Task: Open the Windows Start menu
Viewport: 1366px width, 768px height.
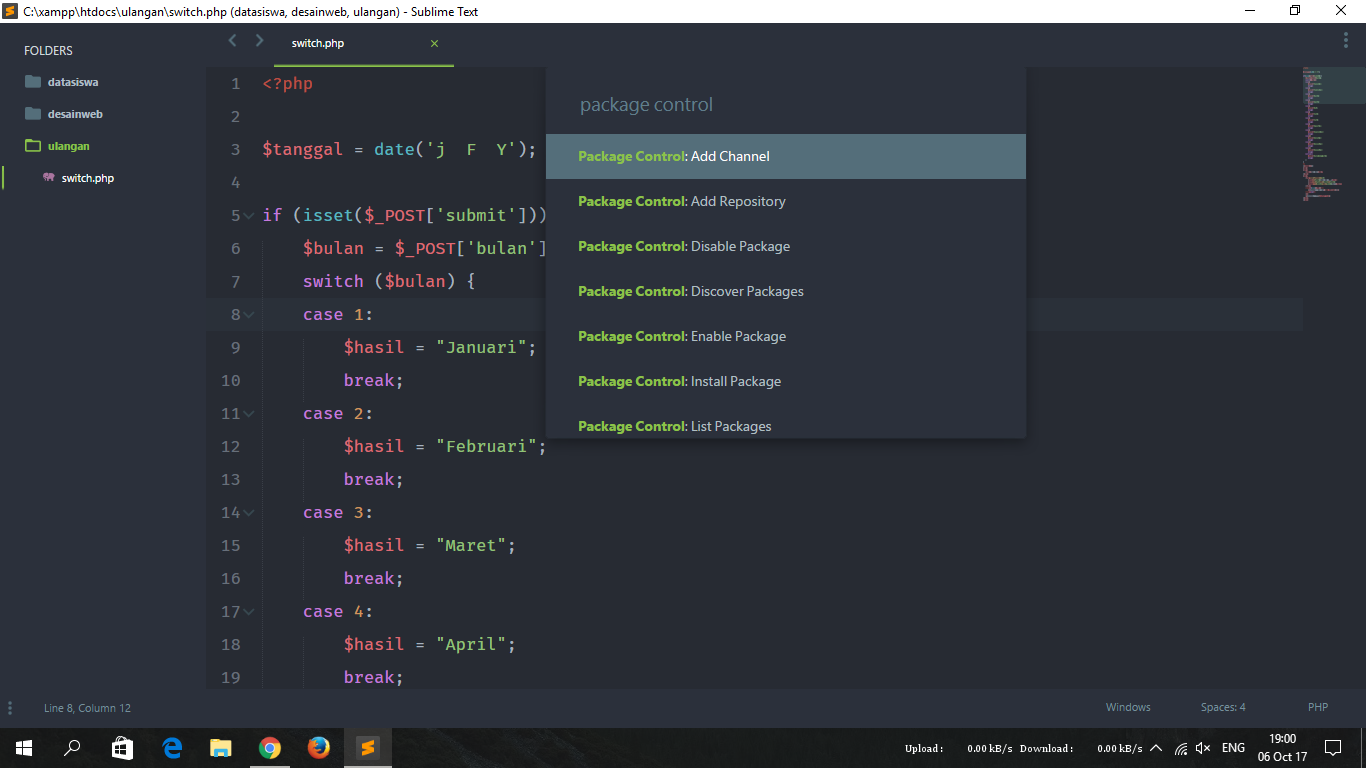Action: pos(24,747)
